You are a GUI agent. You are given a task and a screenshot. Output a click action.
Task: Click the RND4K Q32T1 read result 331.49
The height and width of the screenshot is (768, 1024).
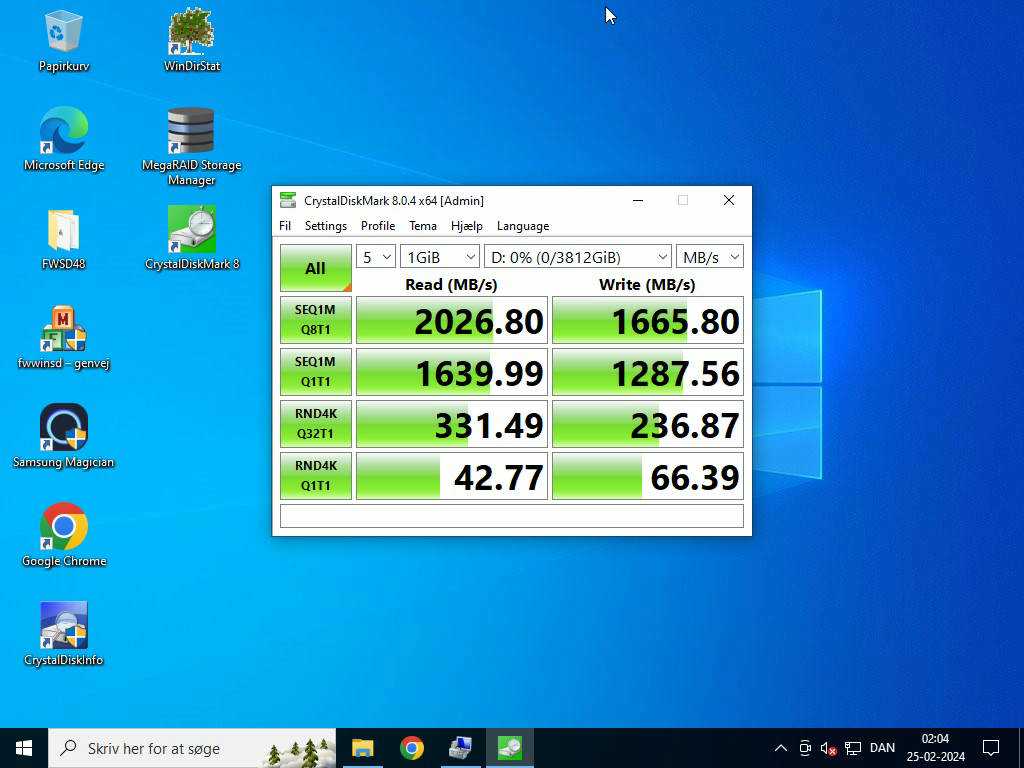tap(452, 424)
